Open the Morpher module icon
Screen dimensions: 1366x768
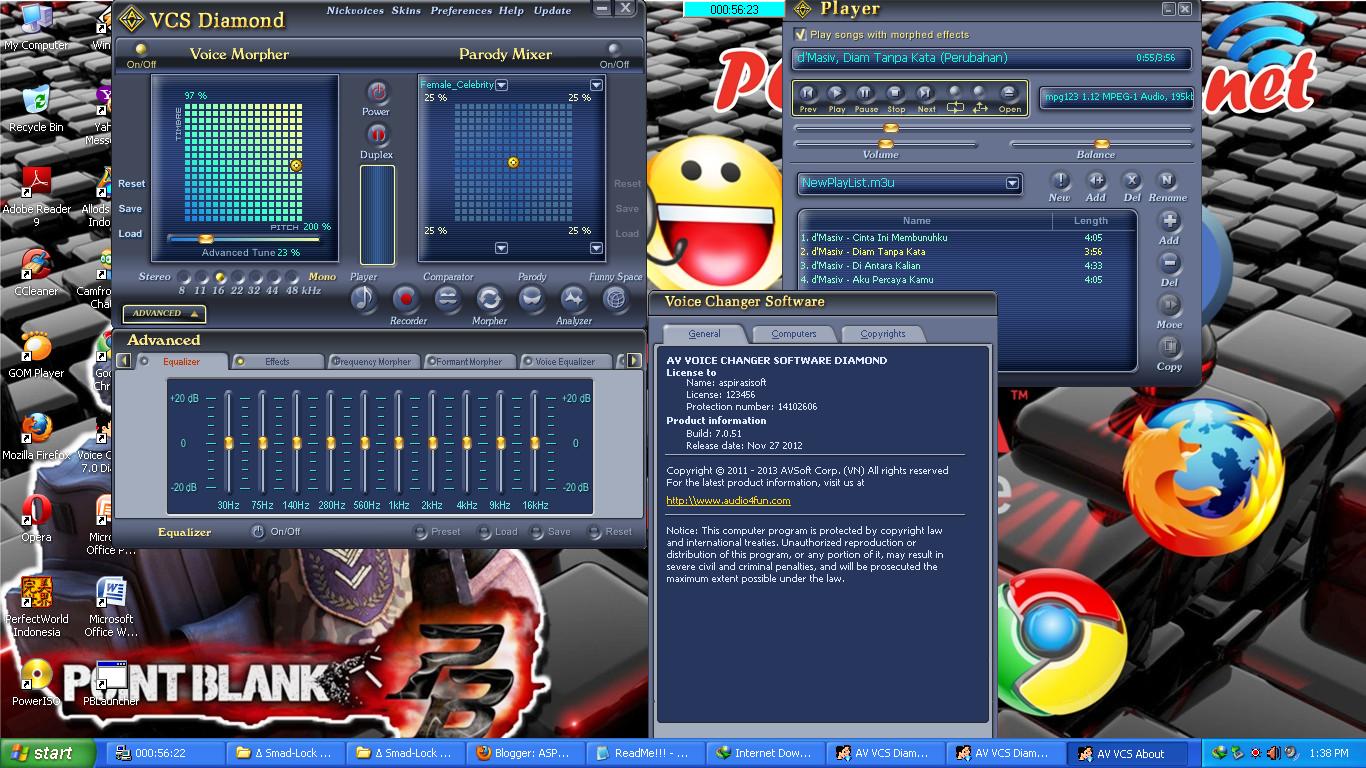[x=489, y=298]
